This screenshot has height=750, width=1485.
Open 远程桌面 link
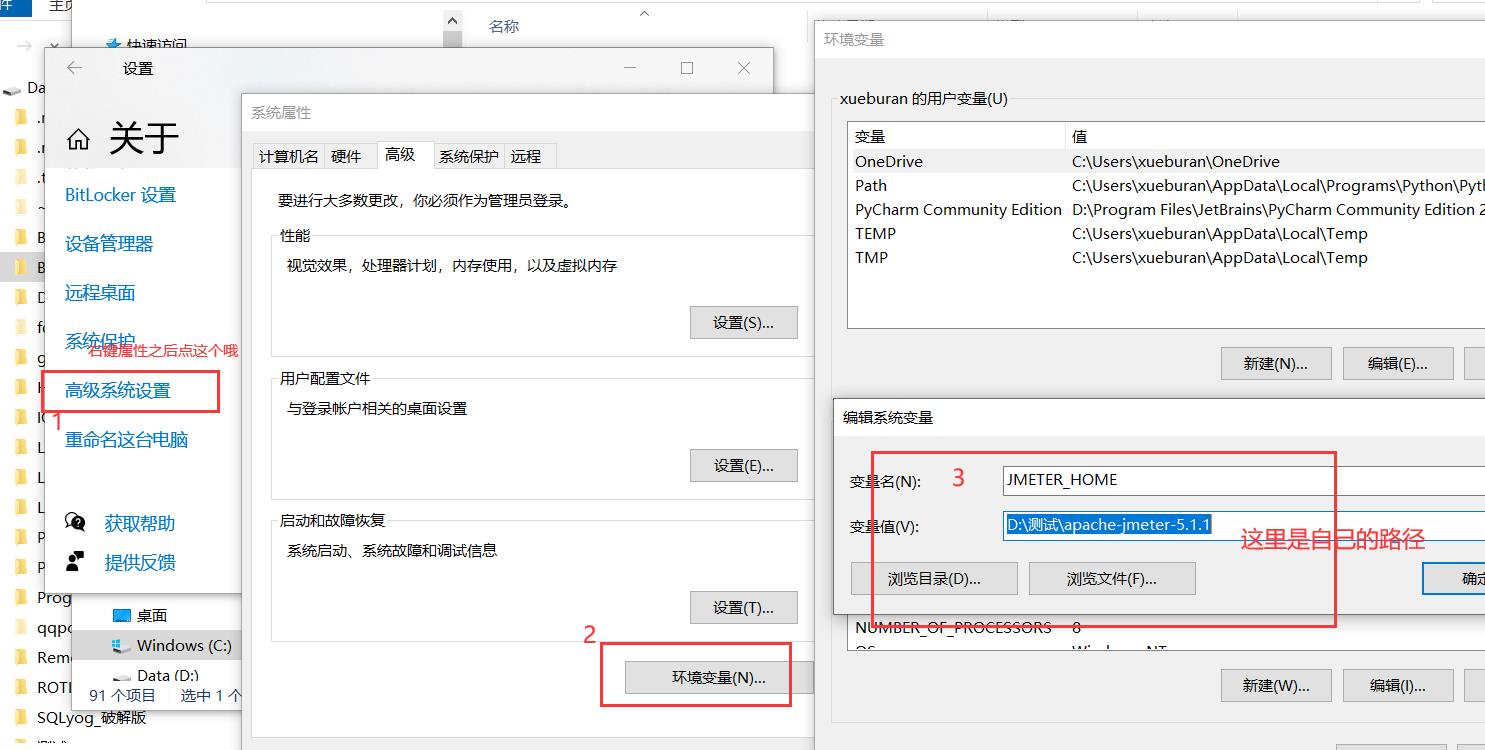pyautogui.click(x=100, y=293)
